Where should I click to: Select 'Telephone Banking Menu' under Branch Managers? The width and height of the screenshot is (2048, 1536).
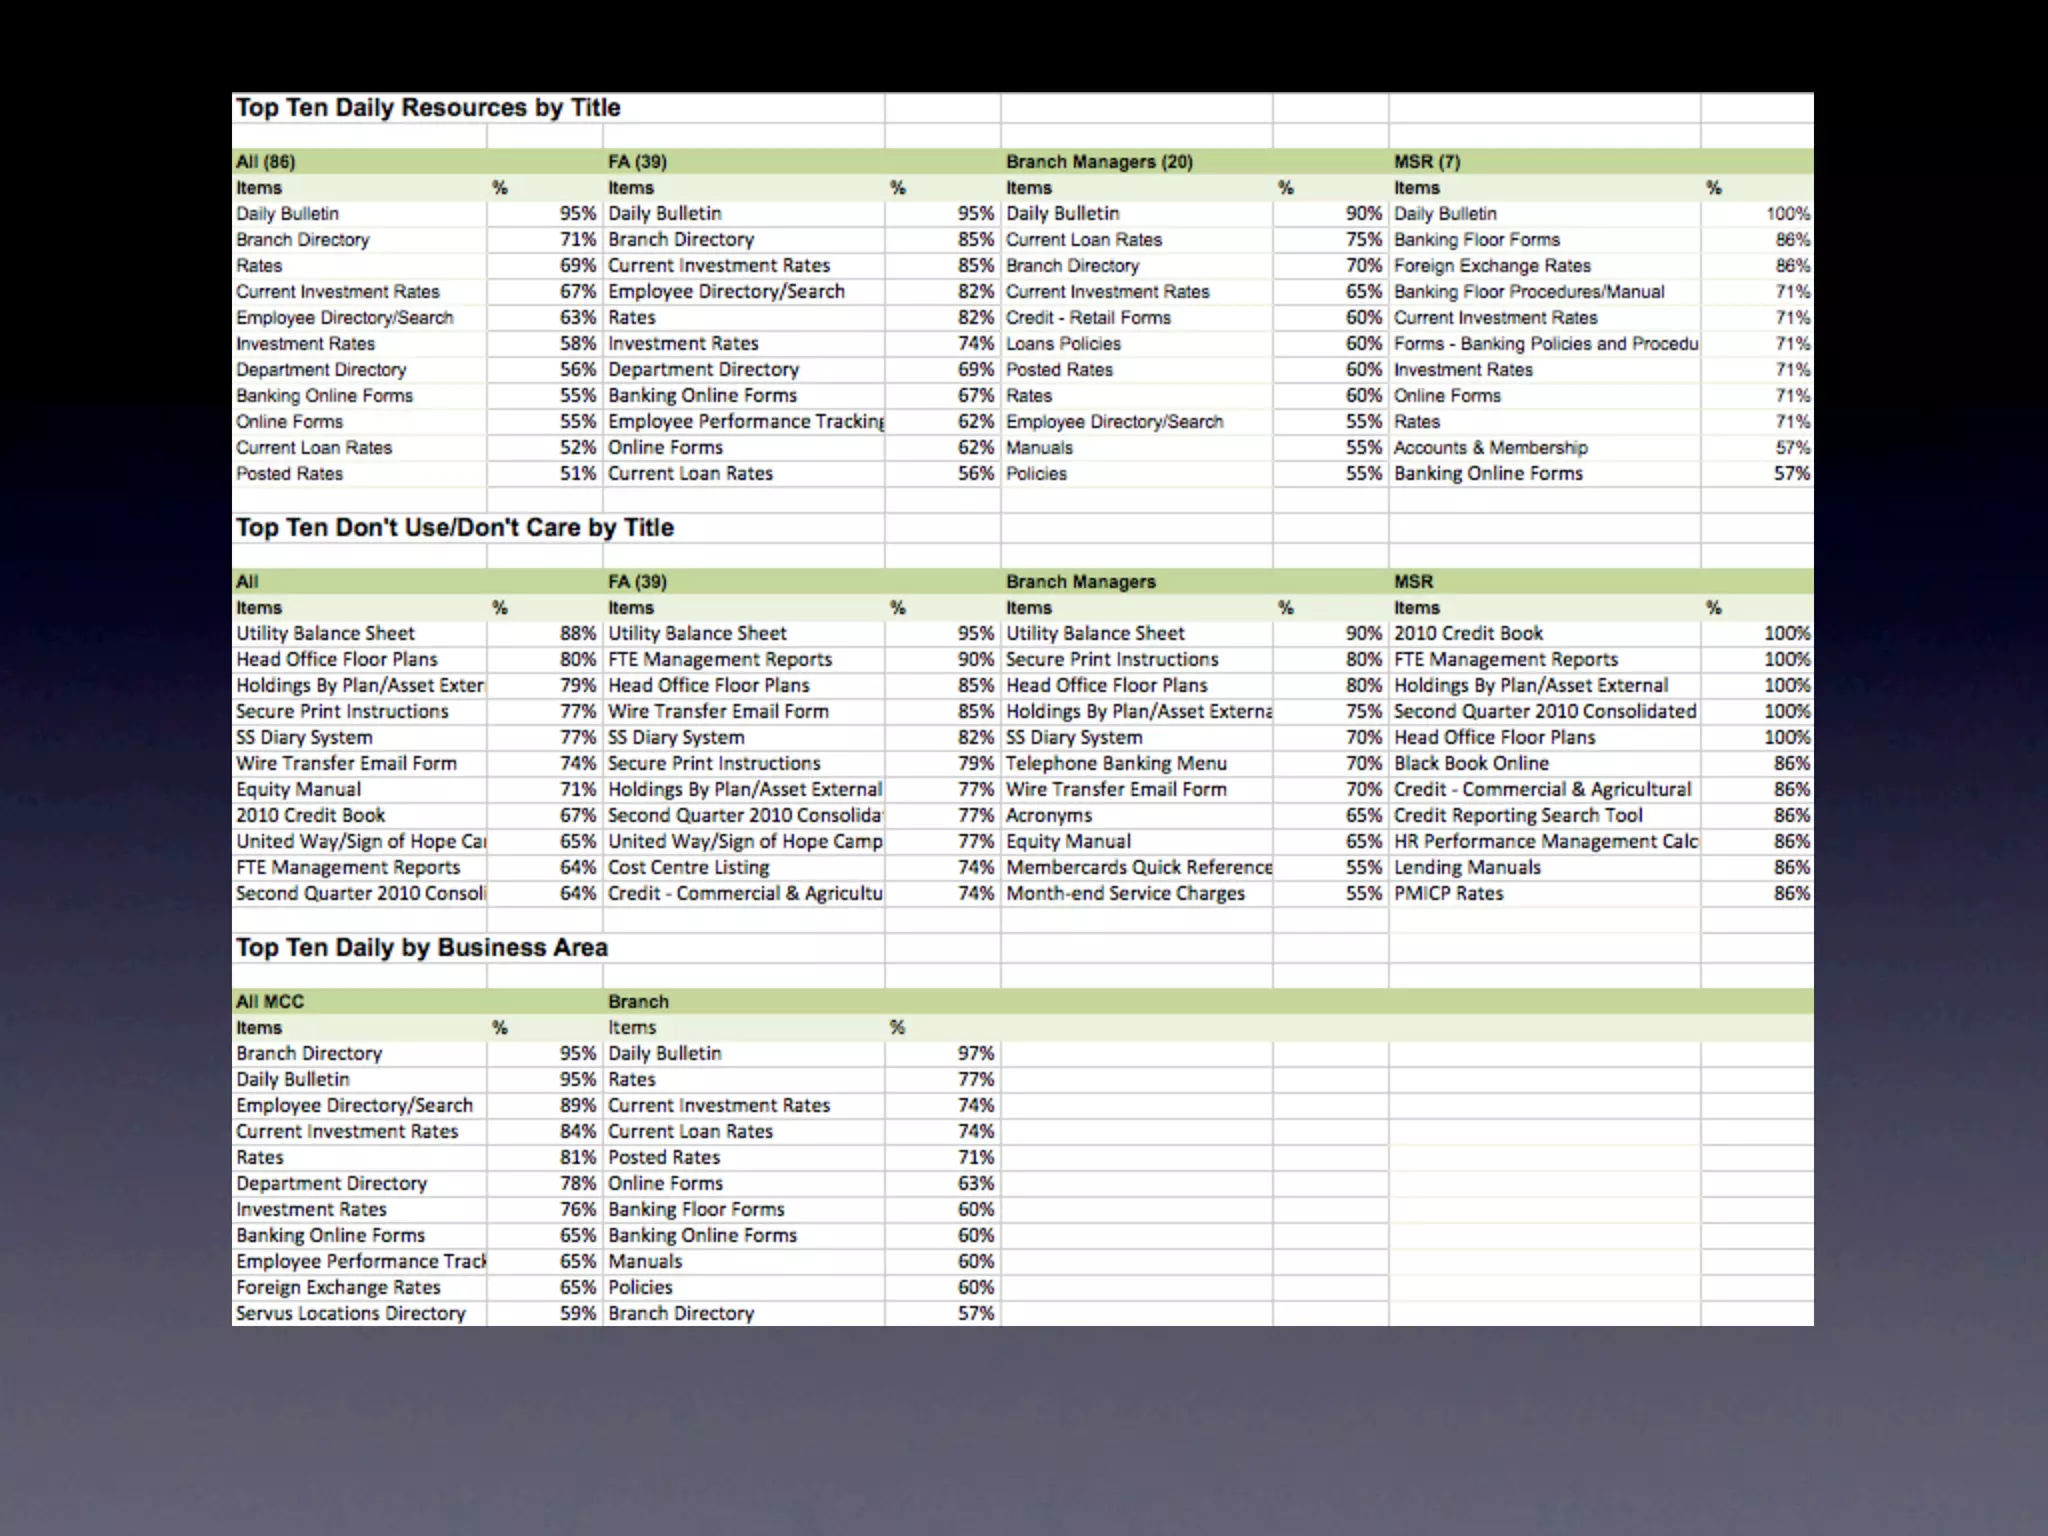tap(1116, 764)
